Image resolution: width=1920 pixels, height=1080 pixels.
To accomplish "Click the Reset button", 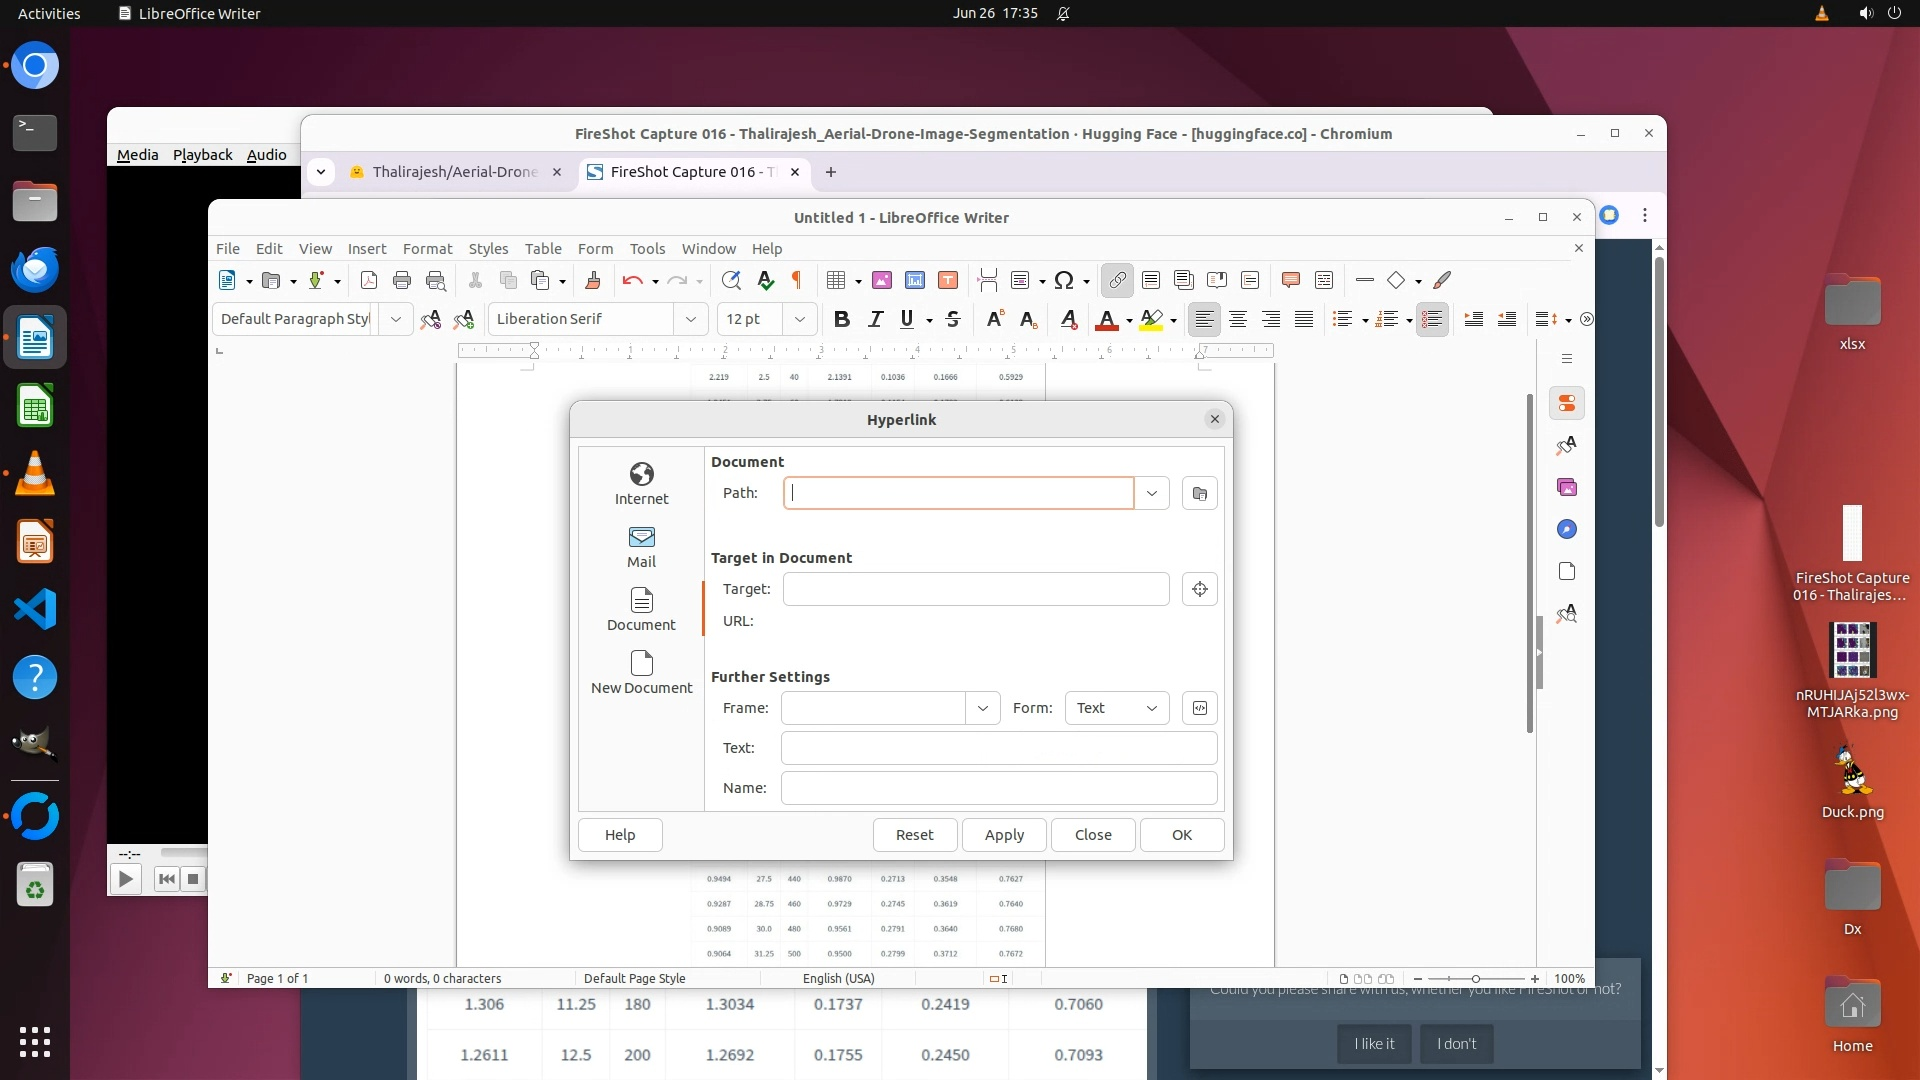I will [x=914, y=835].
